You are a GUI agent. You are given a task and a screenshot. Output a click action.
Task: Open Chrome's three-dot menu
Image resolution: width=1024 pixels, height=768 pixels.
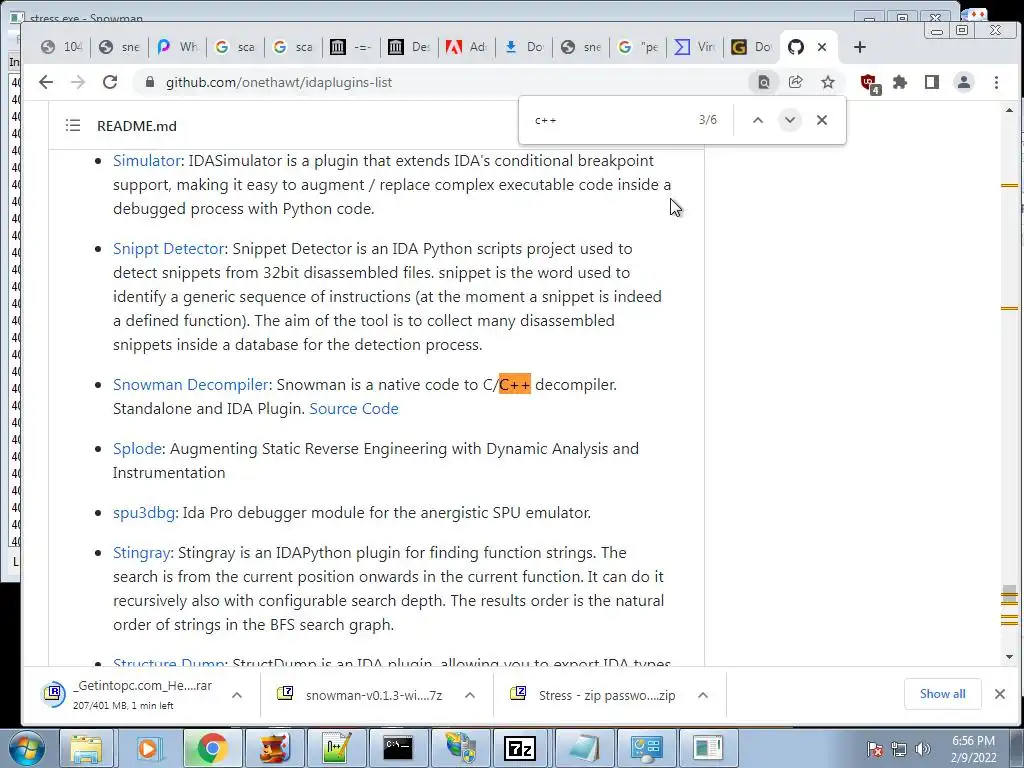pos(996,82)
